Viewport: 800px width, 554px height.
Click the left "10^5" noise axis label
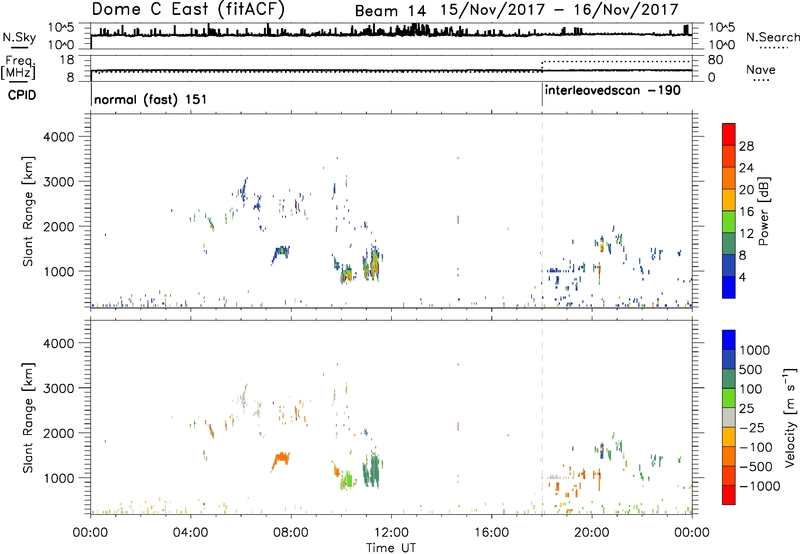coord(61,28)
